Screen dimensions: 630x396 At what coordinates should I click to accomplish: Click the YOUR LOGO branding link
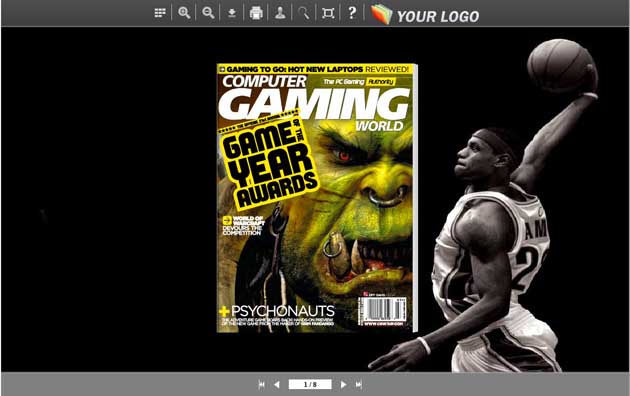425,15
